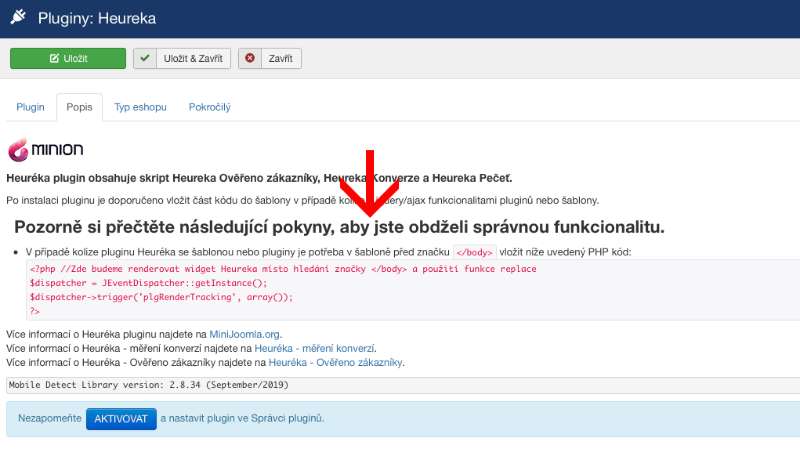Click the large red arrow graphic
The image size is (800, 474).
[x=371, y=183]
